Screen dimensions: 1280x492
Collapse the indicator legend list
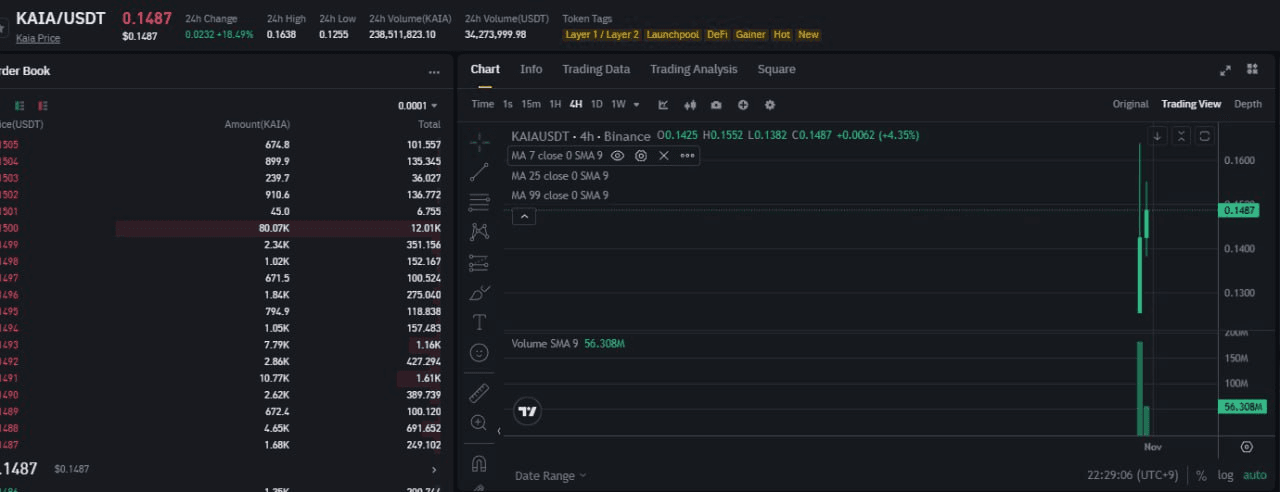tap(524, 216)
